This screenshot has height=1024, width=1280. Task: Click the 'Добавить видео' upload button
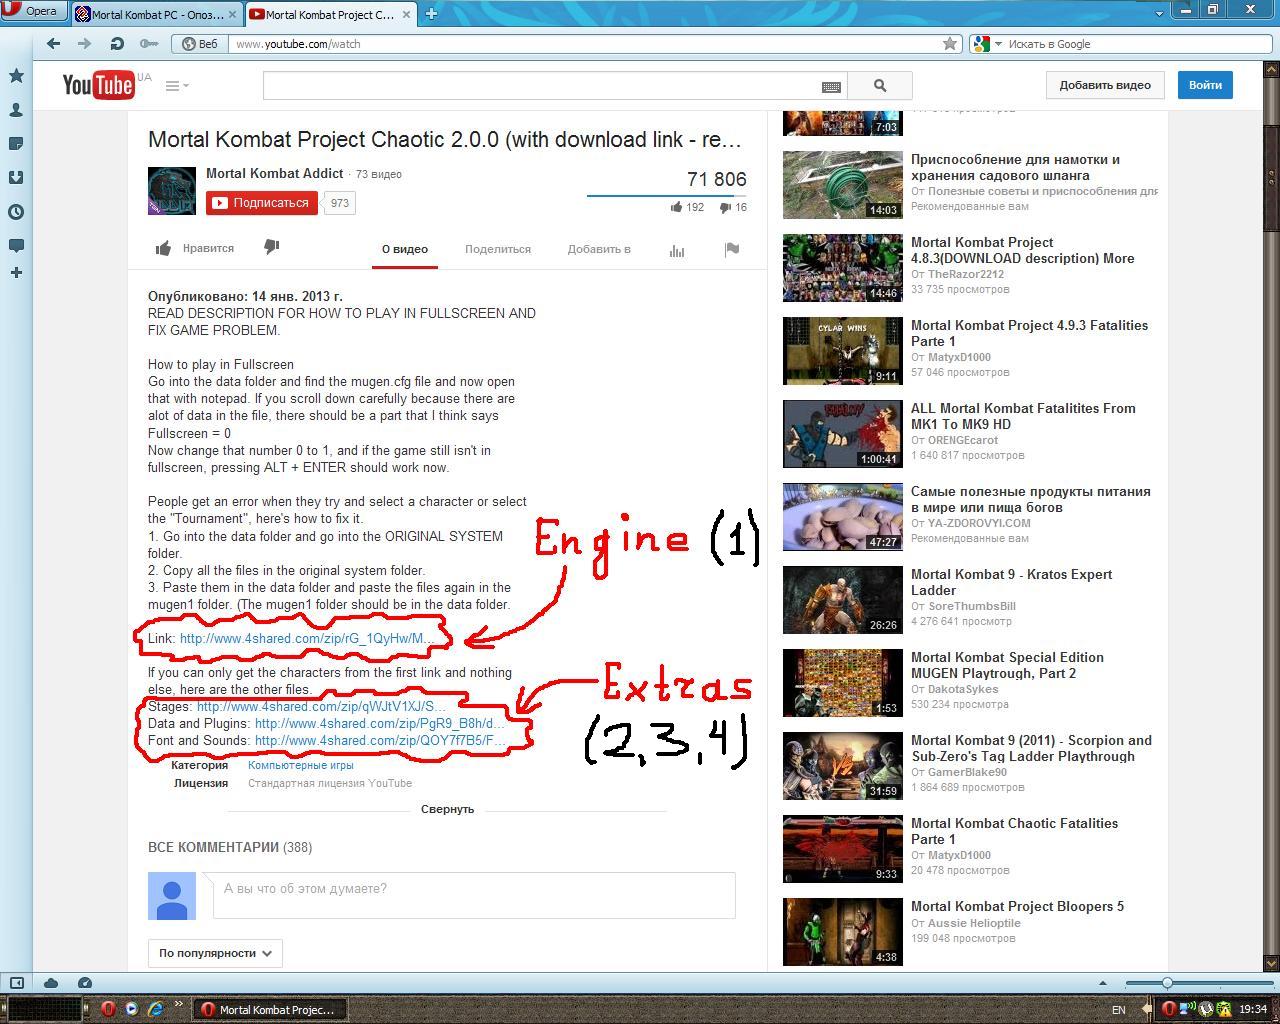click(x=1105, y=85)
